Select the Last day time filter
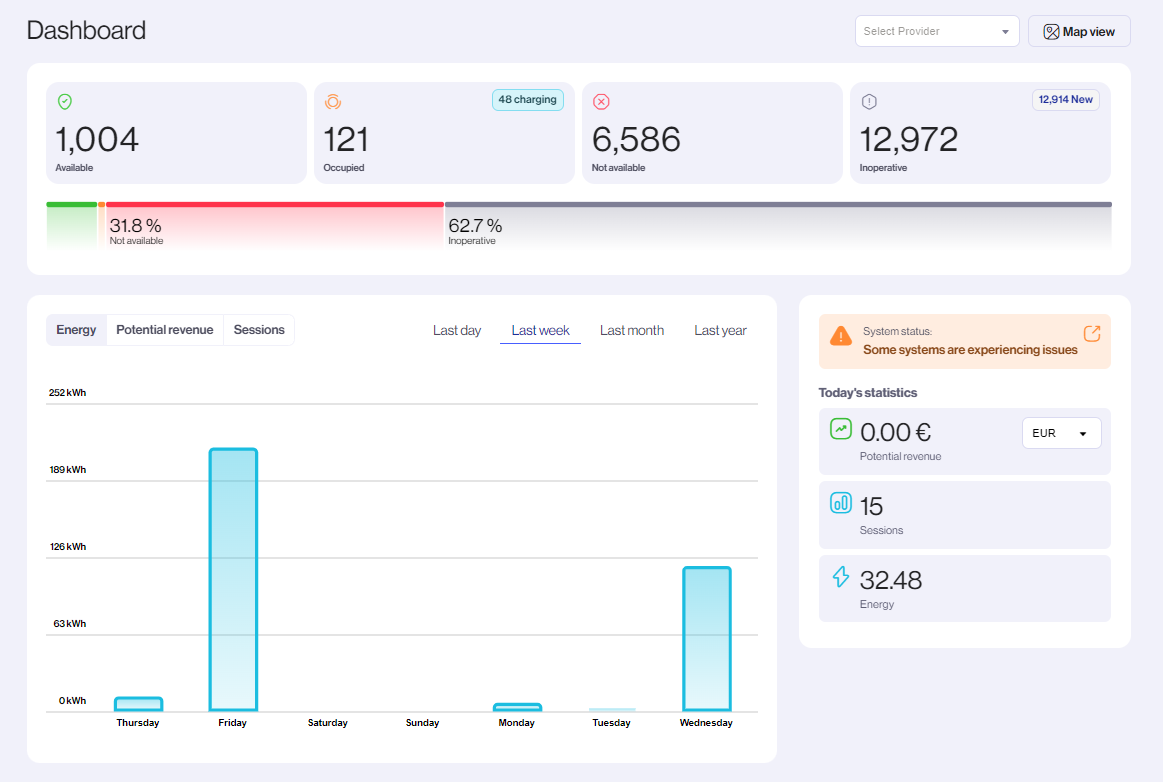 [x=457, y=330]
